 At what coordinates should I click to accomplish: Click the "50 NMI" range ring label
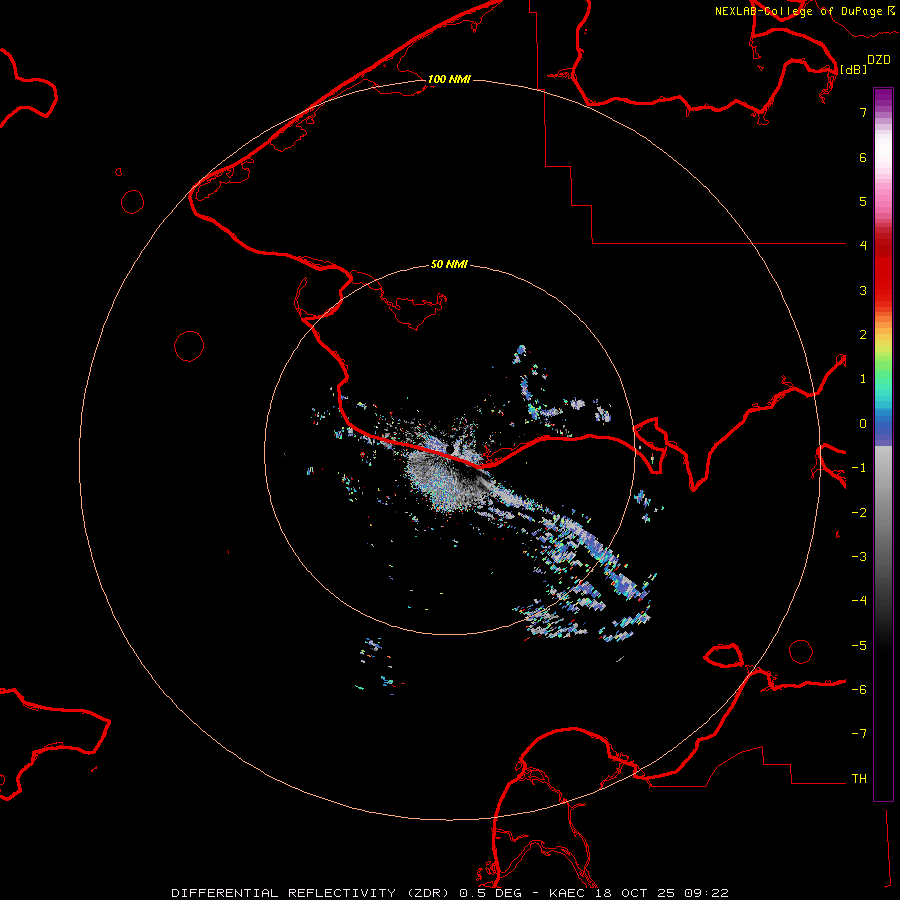click(x=449, y=265)
